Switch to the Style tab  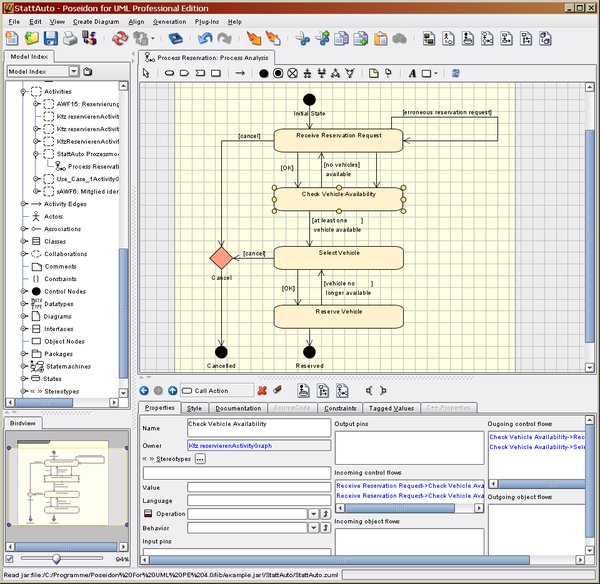point(194,408)
